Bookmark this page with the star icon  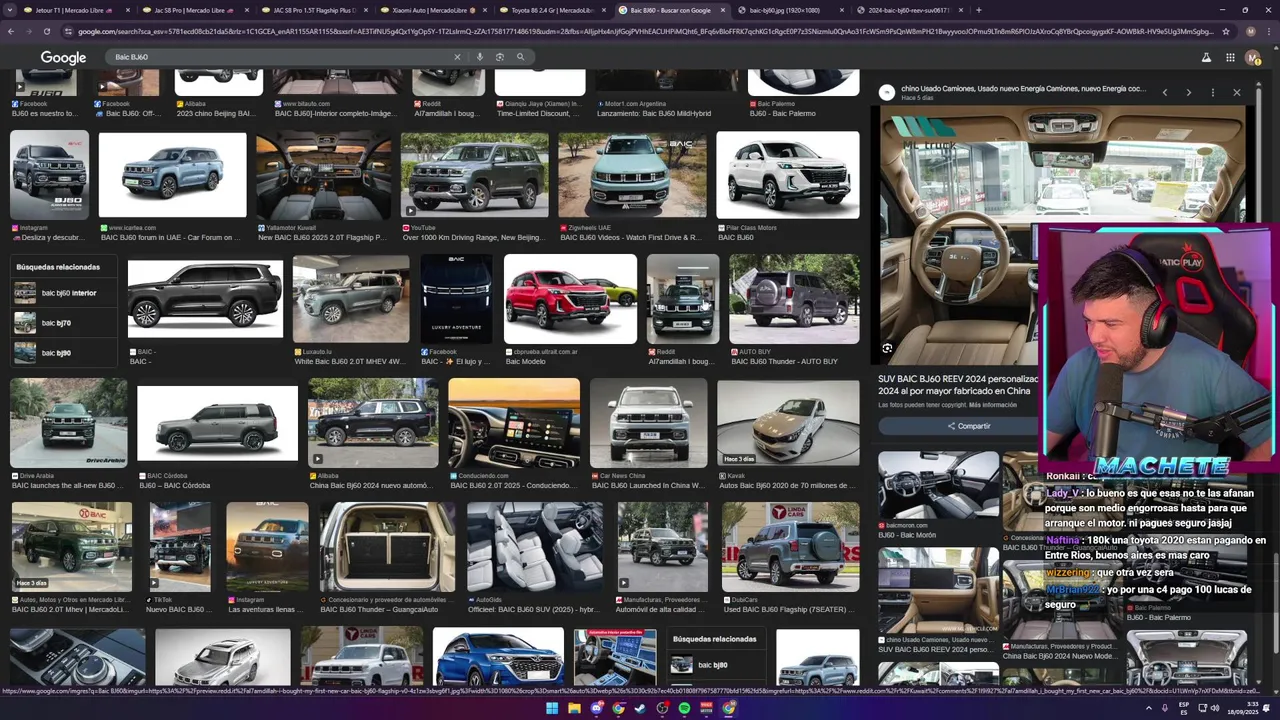(x=1226, y=31)
